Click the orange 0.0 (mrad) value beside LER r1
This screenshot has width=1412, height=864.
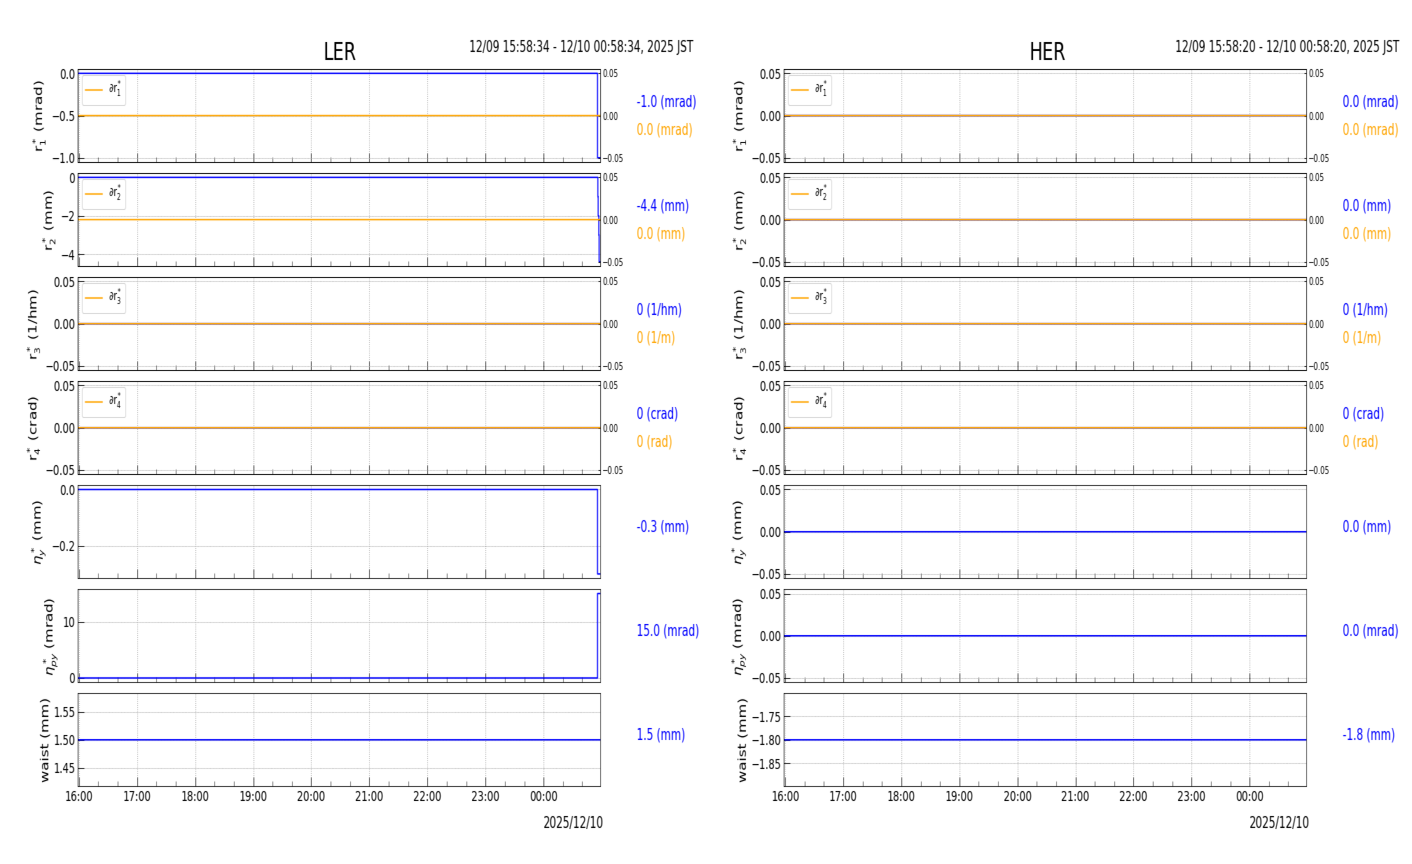tap(664, 130)
